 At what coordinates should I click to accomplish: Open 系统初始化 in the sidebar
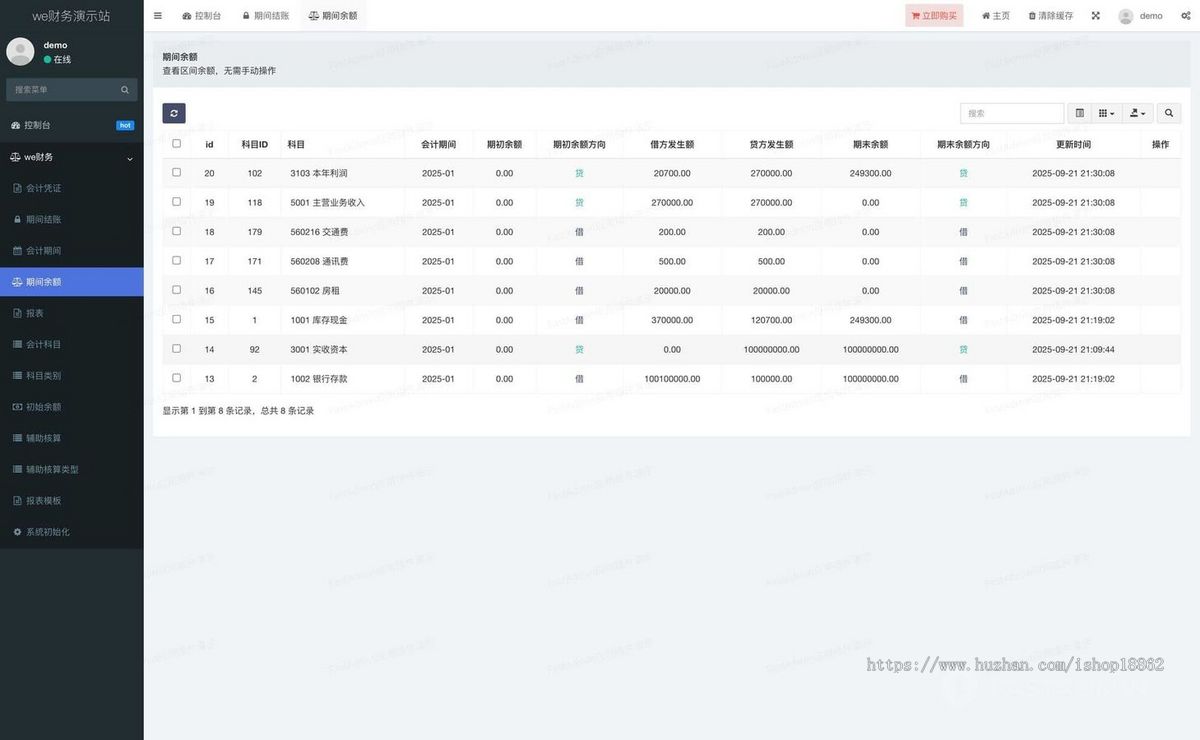72,532
